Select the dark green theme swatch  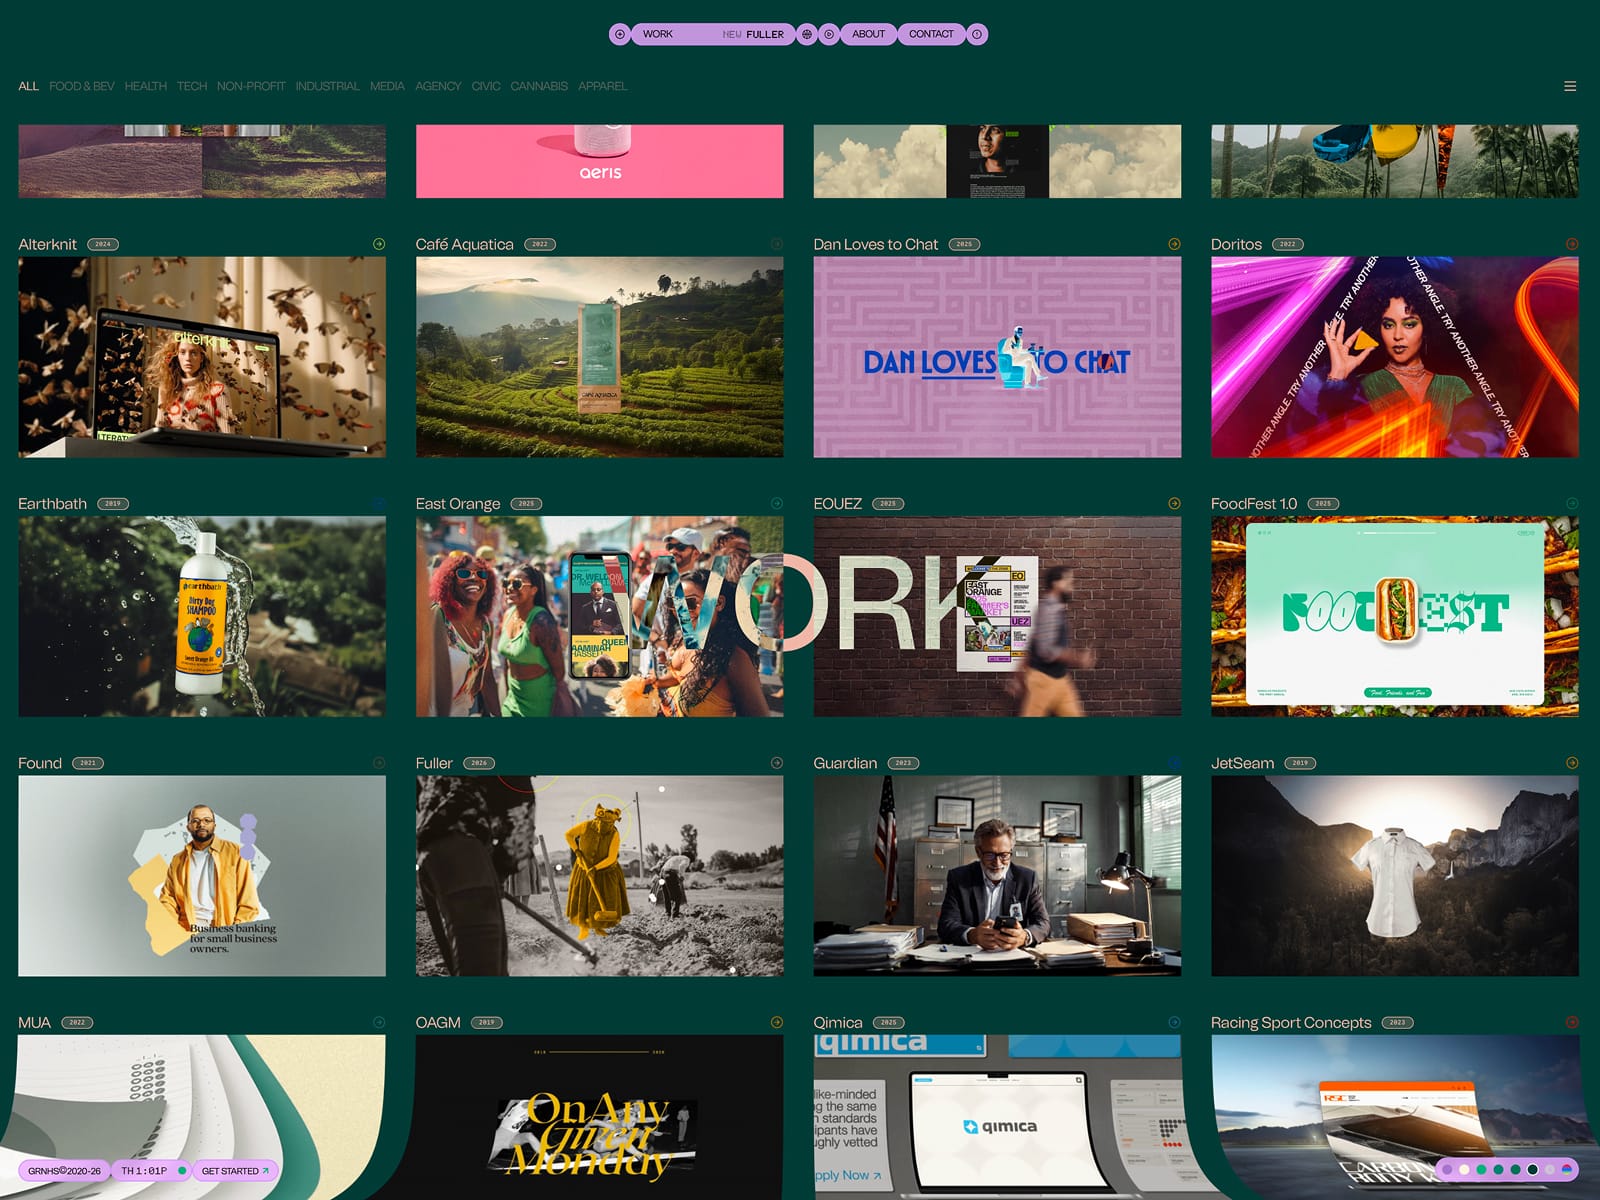pyautogui.click(x=1532, y=1169)
